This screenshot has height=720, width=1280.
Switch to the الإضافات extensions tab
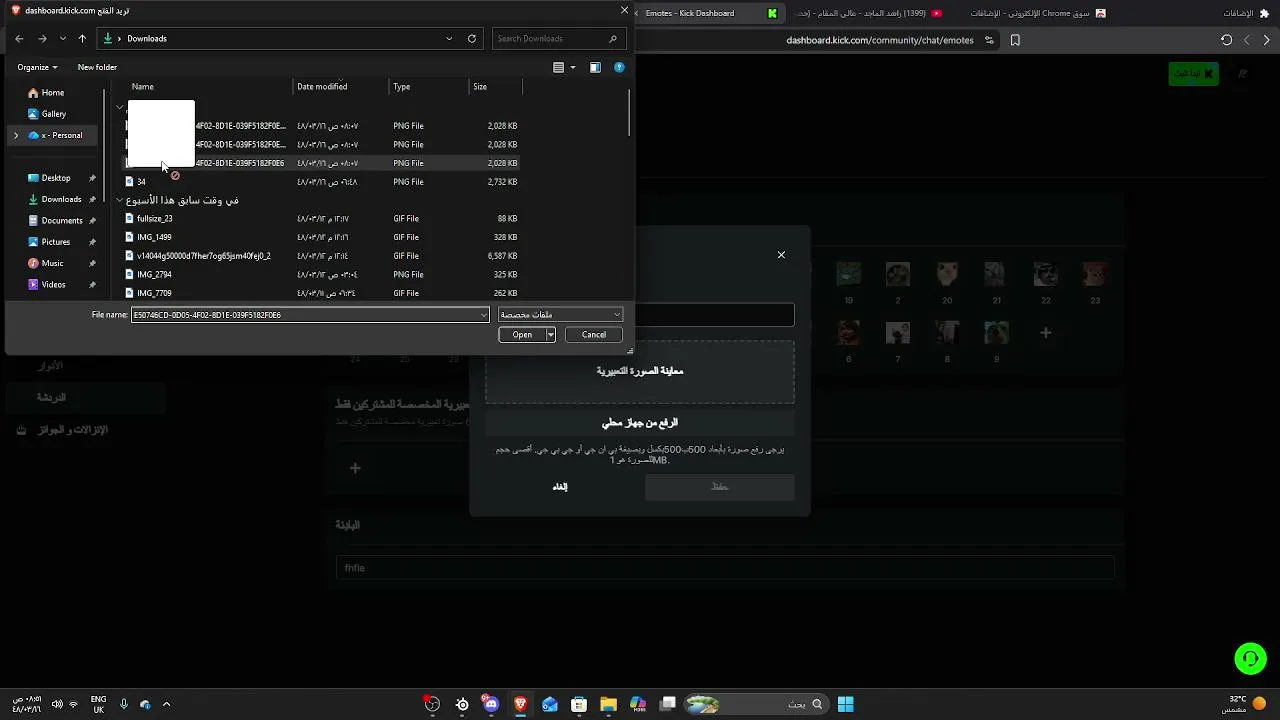[x=1246, y=13]
